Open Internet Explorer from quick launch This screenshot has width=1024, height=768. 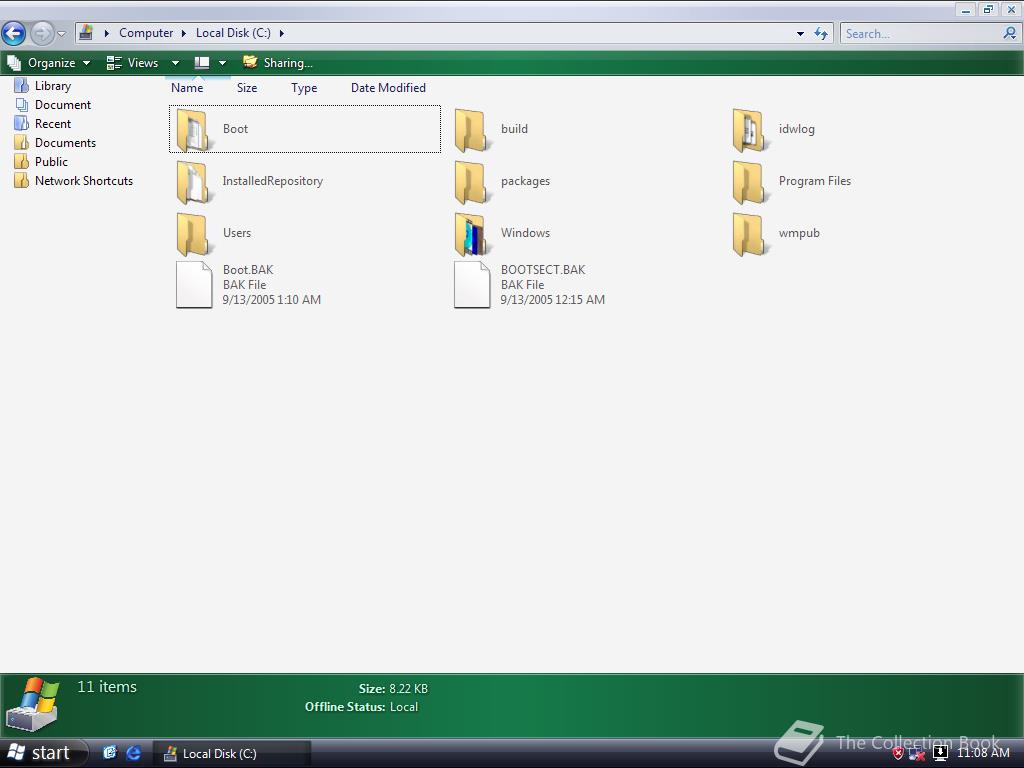pos(133,753)
